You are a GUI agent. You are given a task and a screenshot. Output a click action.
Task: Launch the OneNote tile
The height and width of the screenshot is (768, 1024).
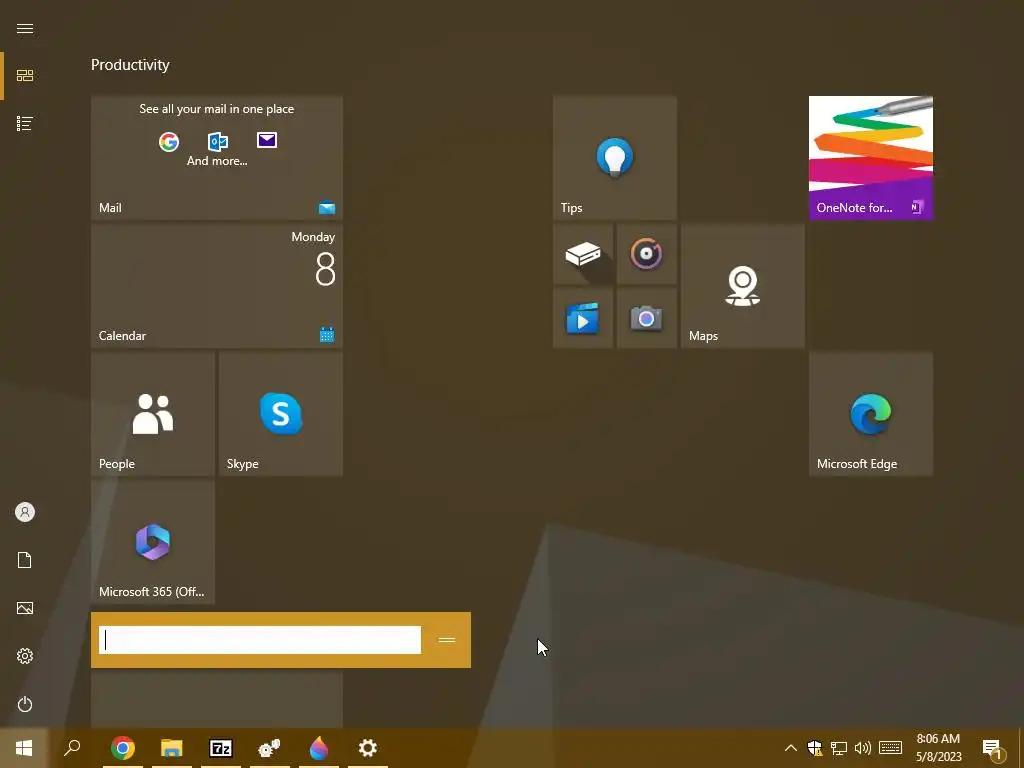[x=871, y=157]
